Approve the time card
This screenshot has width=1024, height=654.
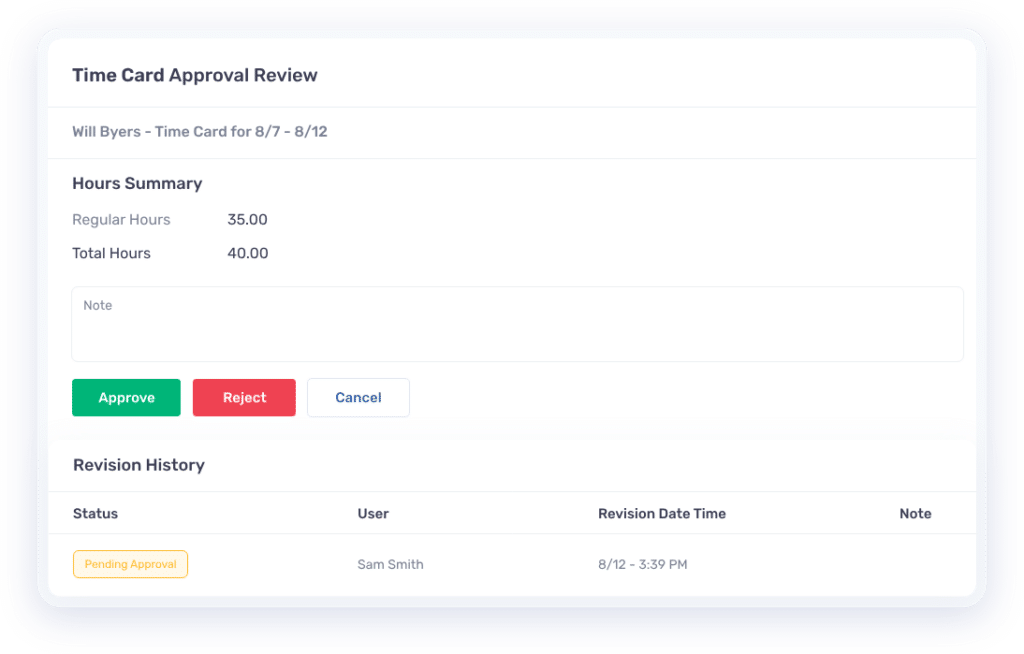[126, 397]
